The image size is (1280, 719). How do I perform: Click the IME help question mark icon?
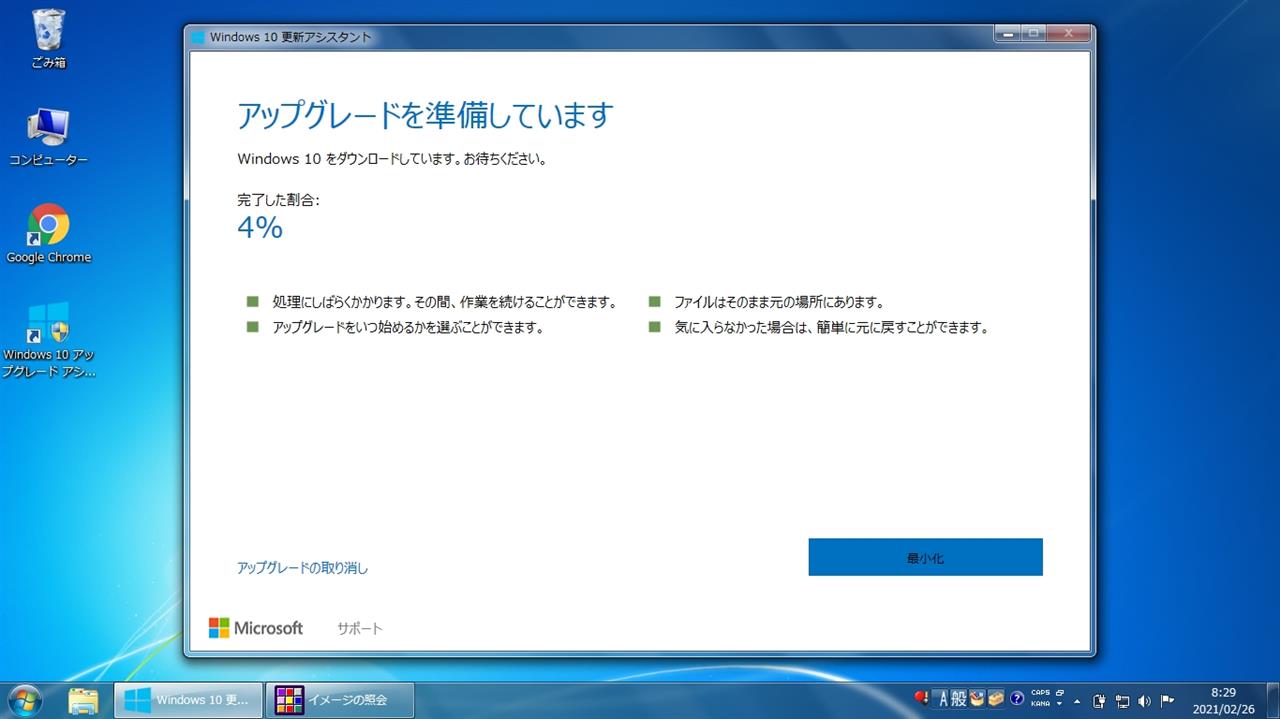coord(1017,699)
